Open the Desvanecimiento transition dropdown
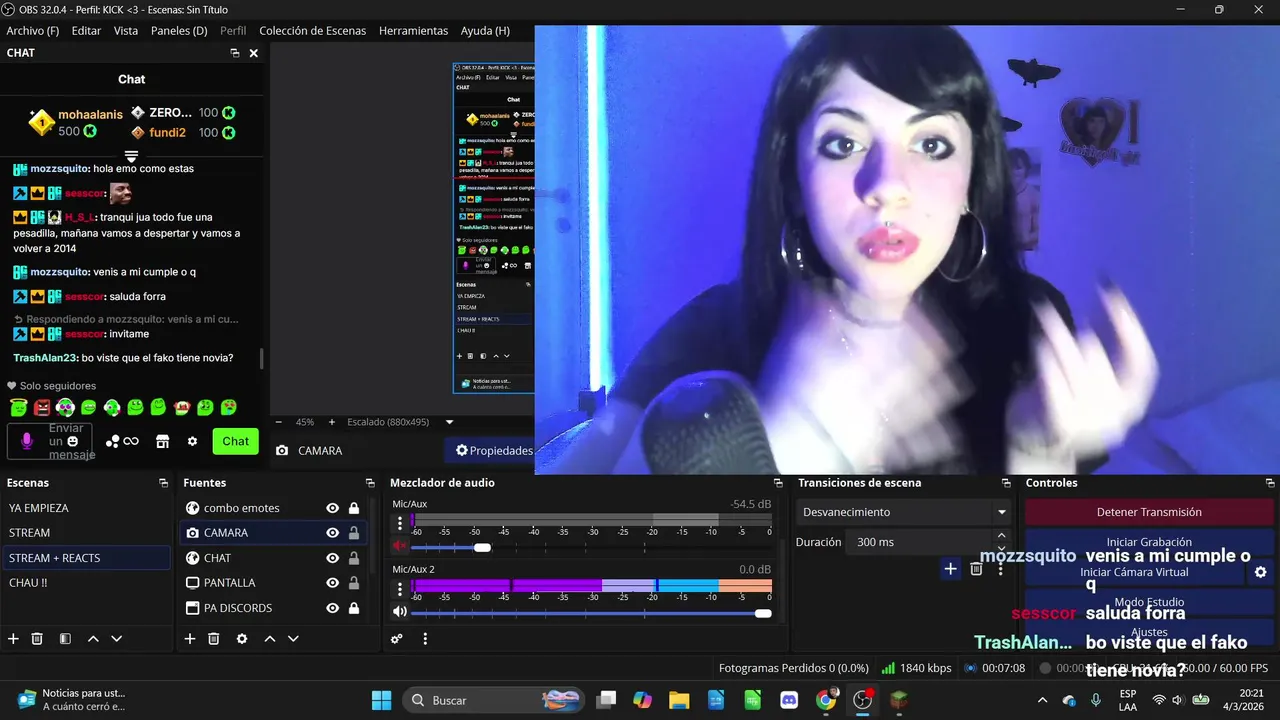1280x720 pixels. (903, 512)
